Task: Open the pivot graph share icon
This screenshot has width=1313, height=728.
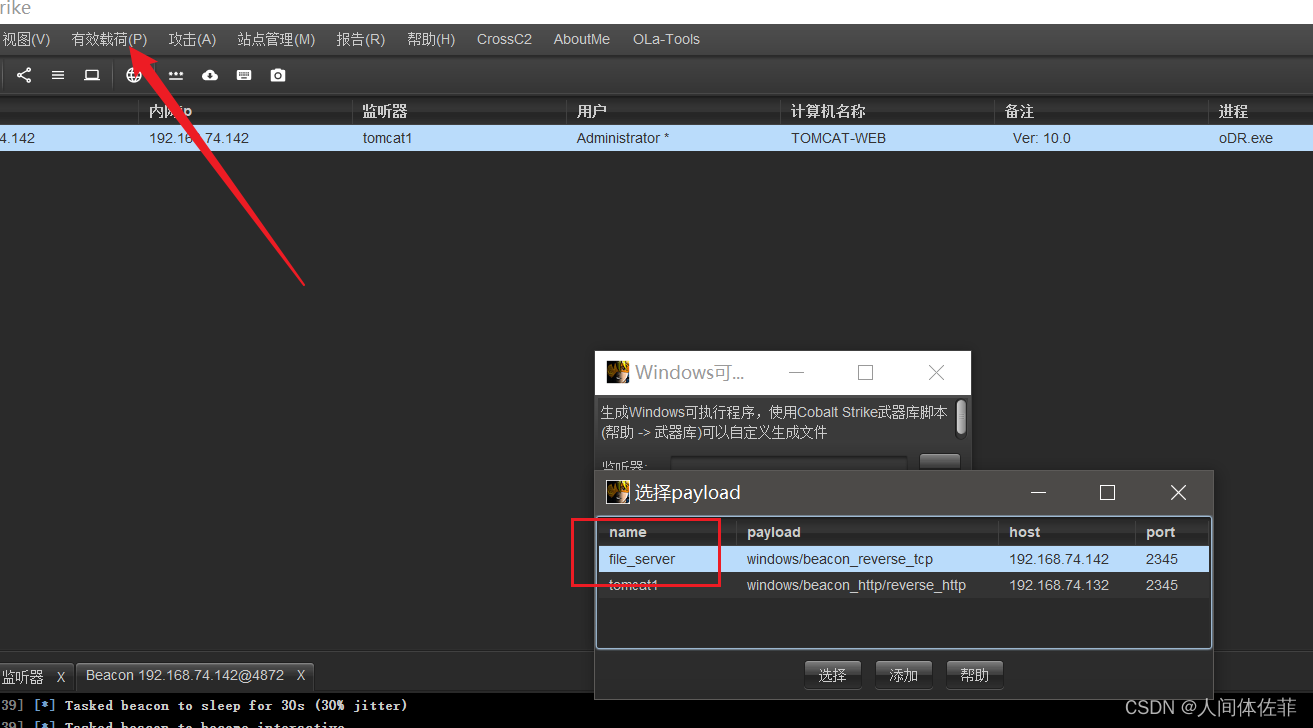Action: pyautogui.click(x=24, y=75)
